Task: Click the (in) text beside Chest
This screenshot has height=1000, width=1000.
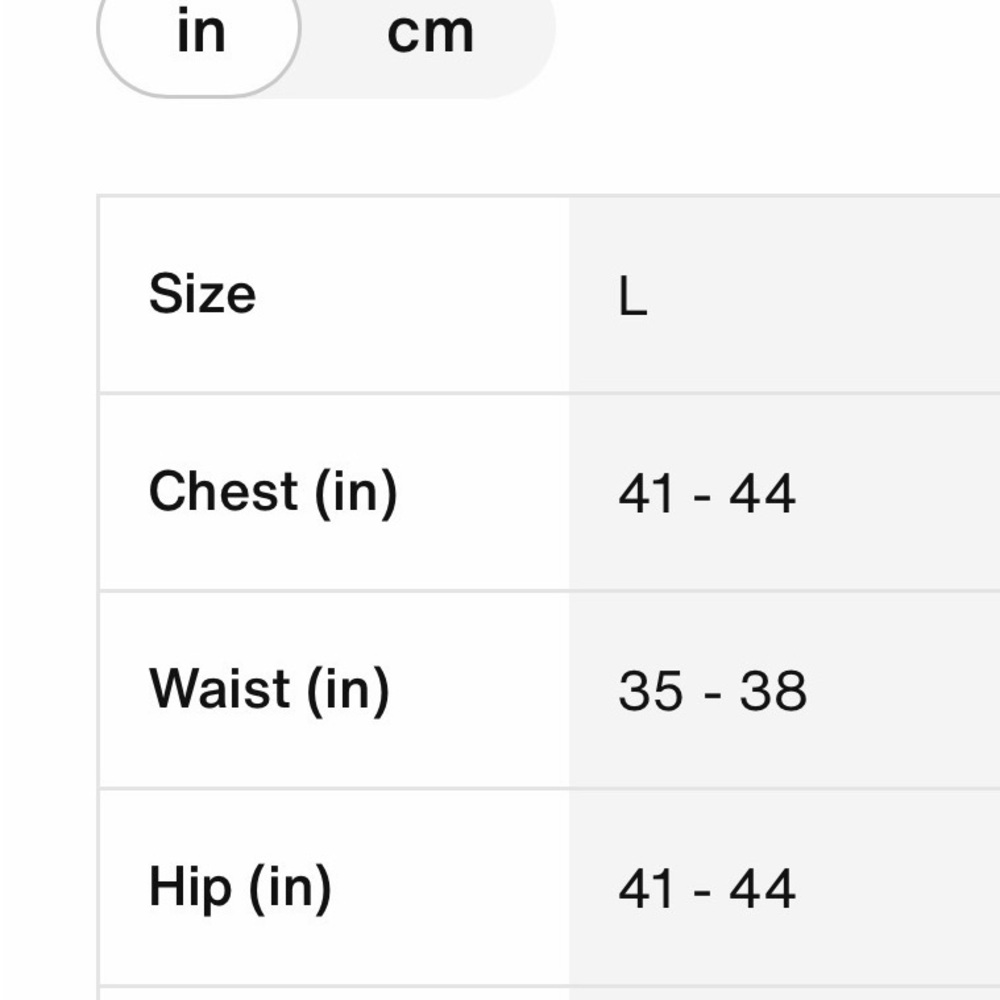Action: pos(357,493)
